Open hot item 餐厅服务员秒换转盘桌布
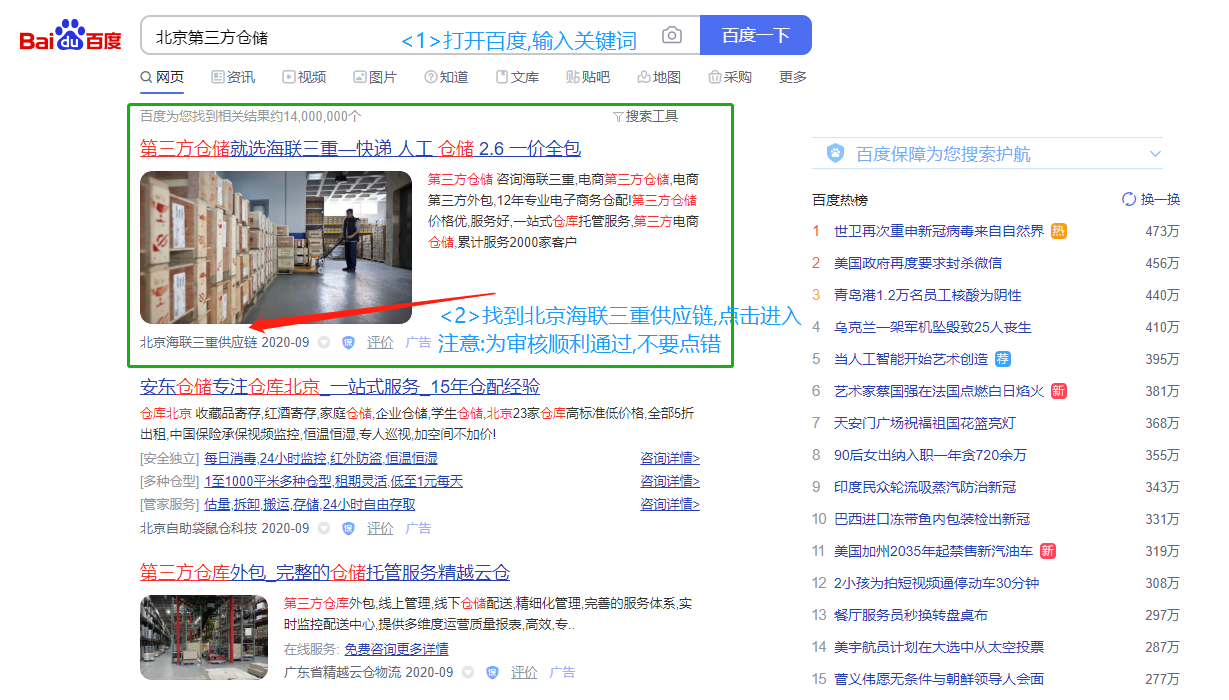The width and height of the screenshot is (1229, 700). 911,615
